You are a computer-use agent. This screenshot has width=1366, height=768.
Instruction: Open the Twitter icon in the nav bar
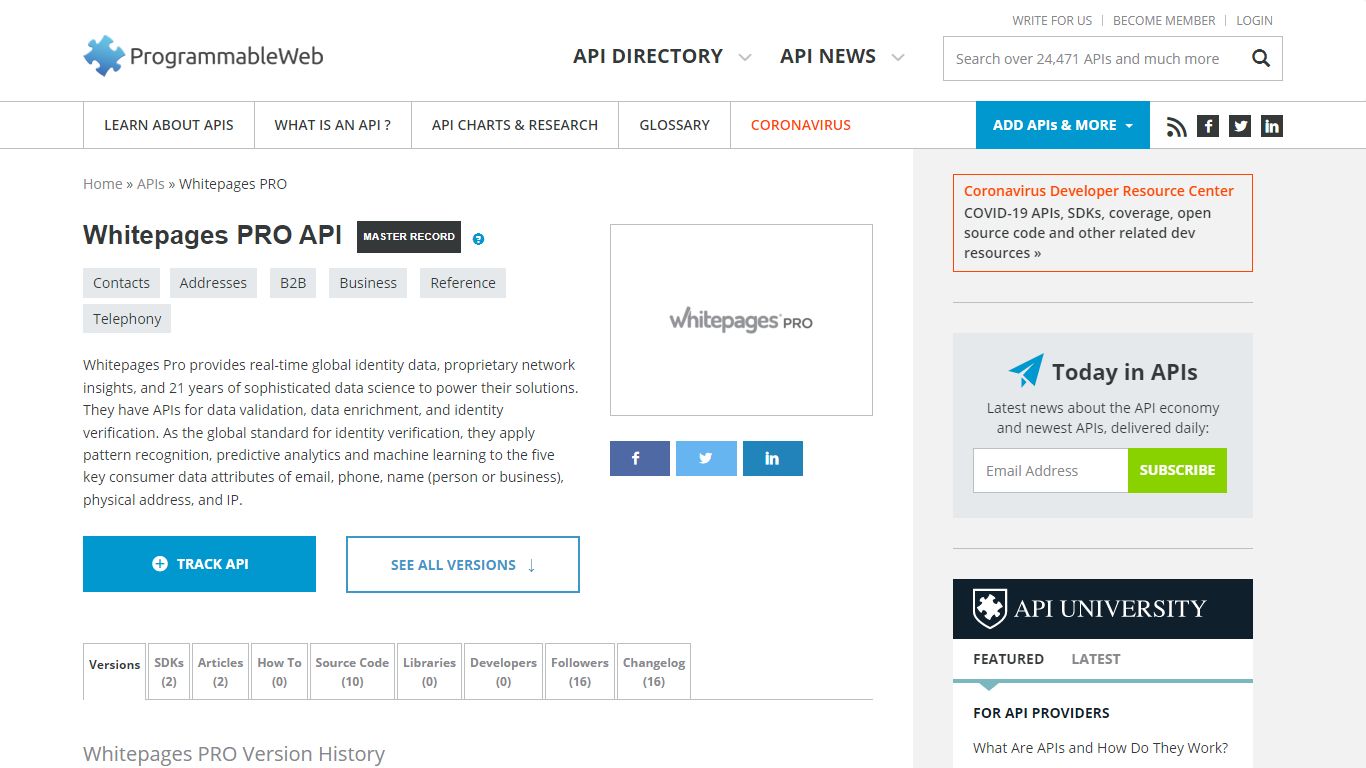[x=1240, y=126]
